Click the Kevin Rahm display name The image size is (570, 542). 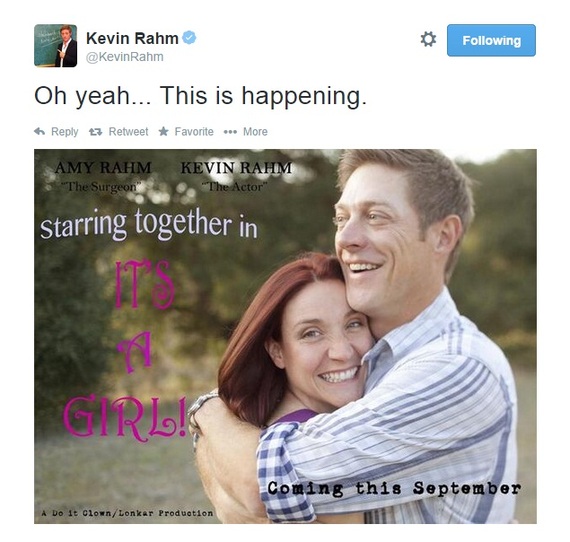pos(132,38)
